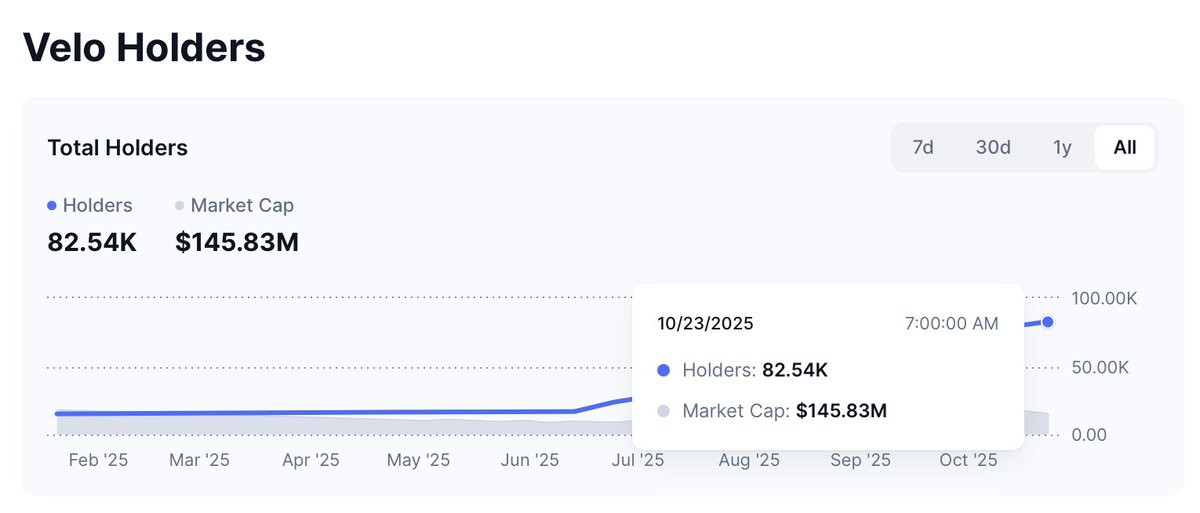Choose the 1y range tab

[x=1062, y=147]
